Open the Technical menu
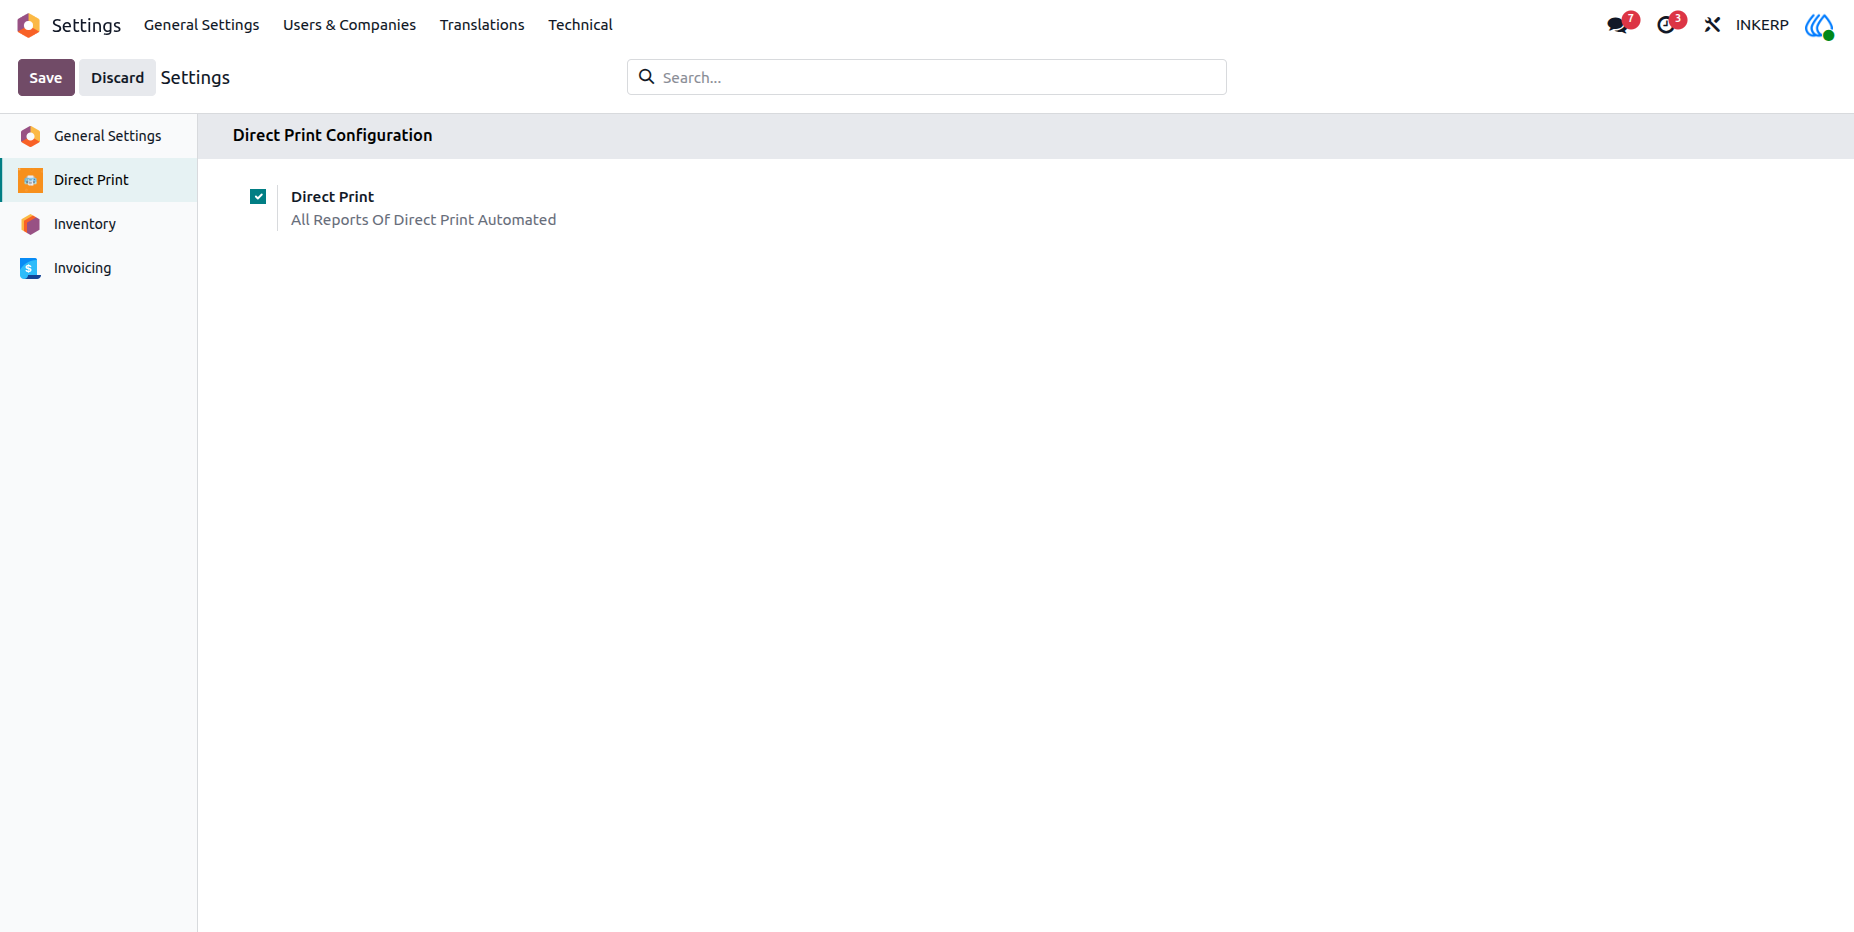The width and height of the screenshot is (1854, 932). click(x=580, y=25)
